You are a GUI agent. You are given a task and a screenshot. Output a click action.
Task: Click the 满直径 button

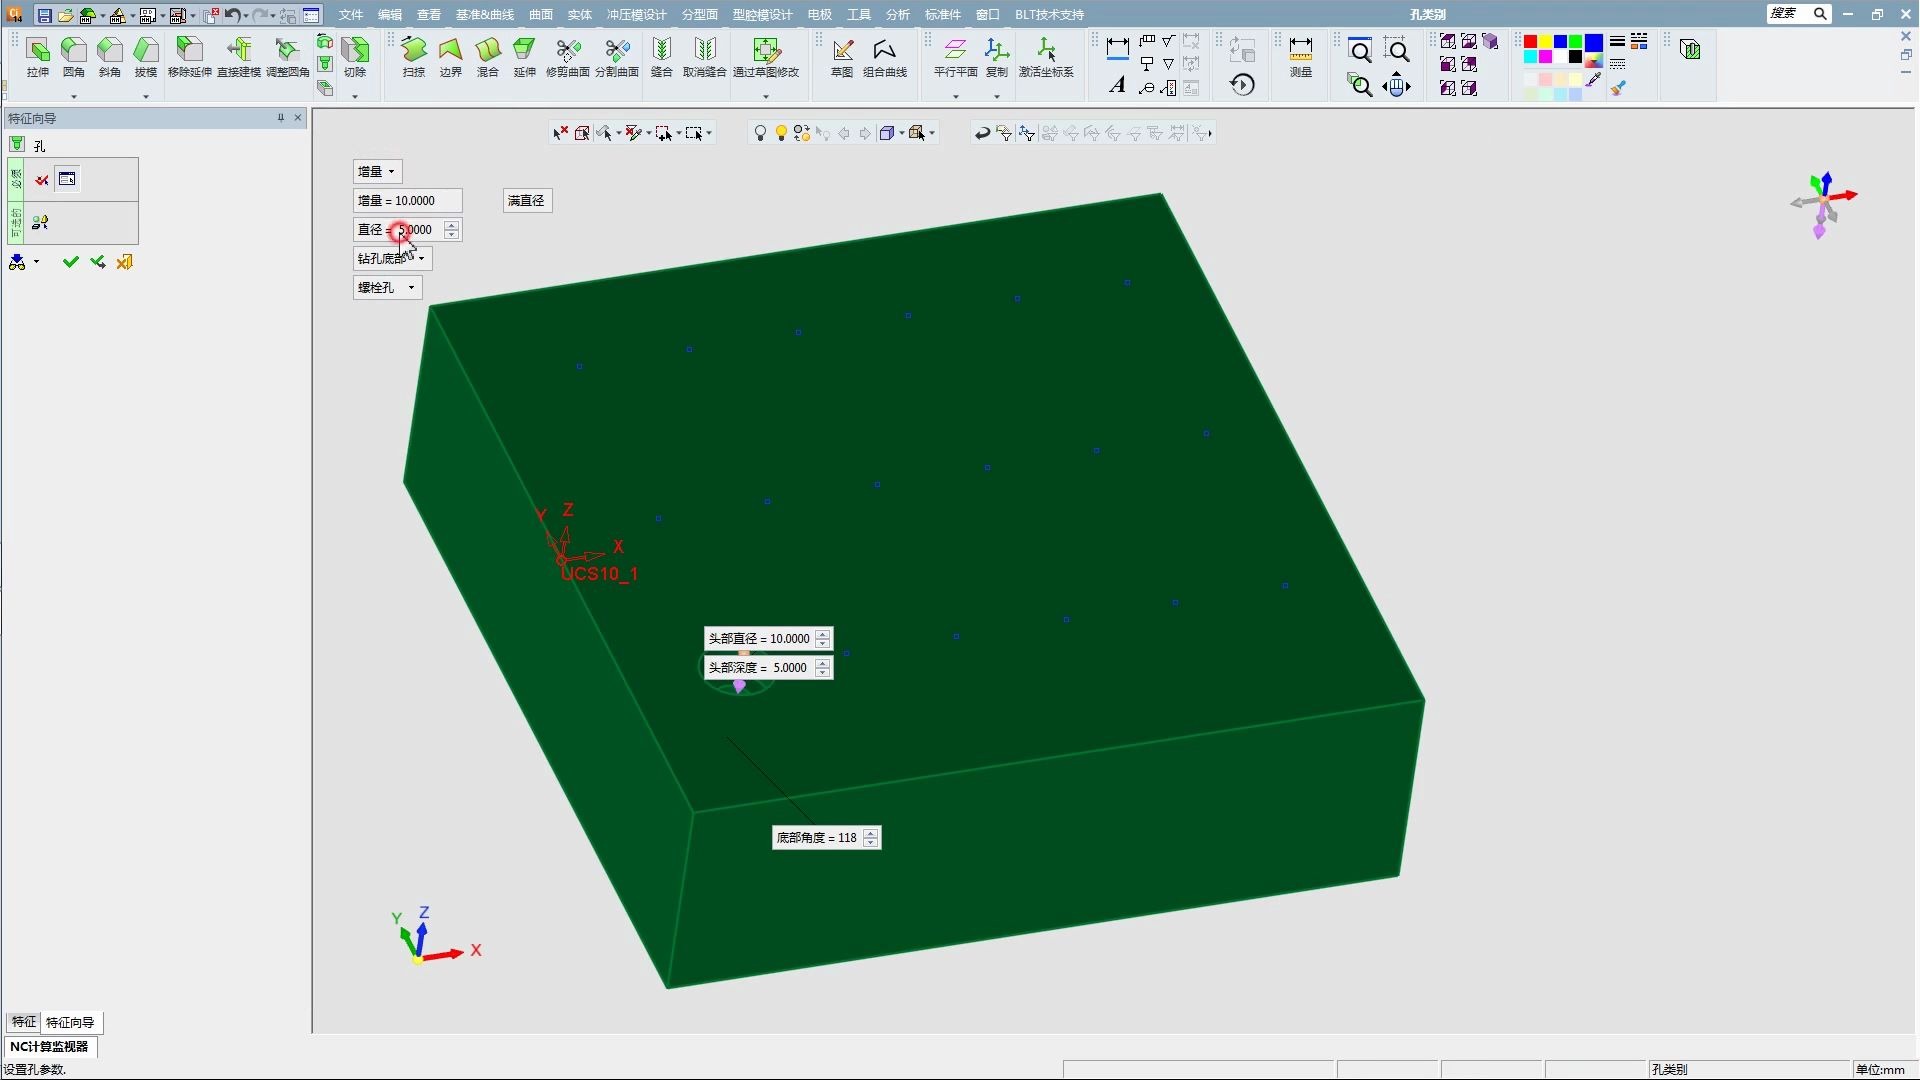tap(526, 200)
